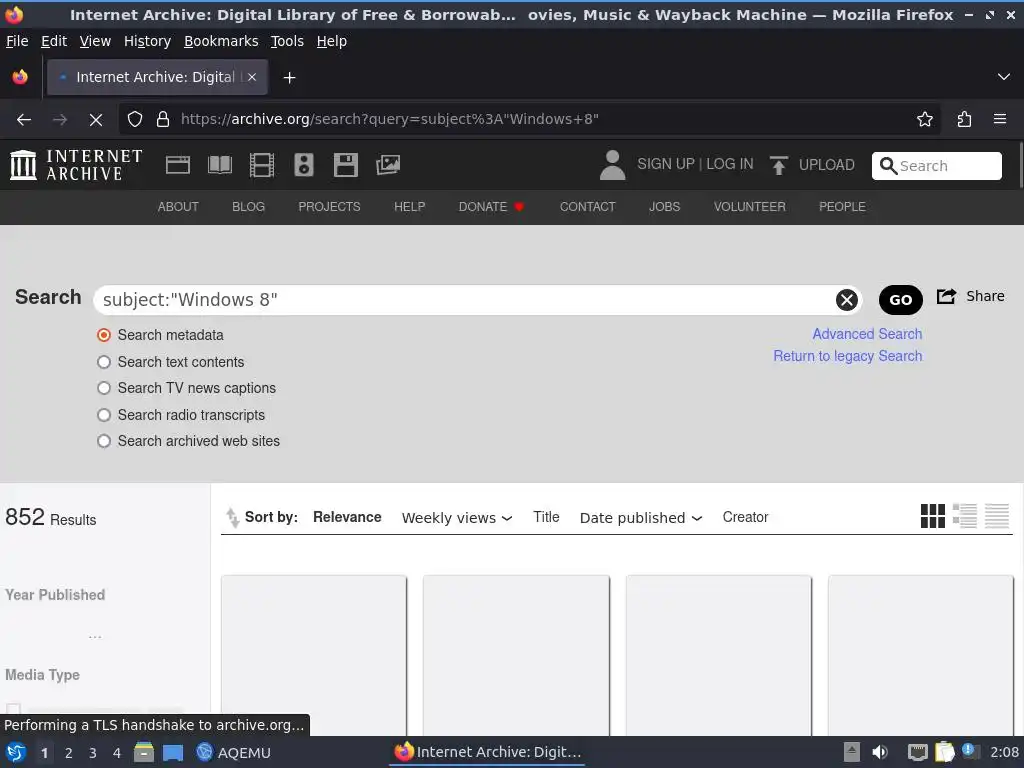Click the Share icon
This screenshot has width=1024, height=768.
(946, 296)
